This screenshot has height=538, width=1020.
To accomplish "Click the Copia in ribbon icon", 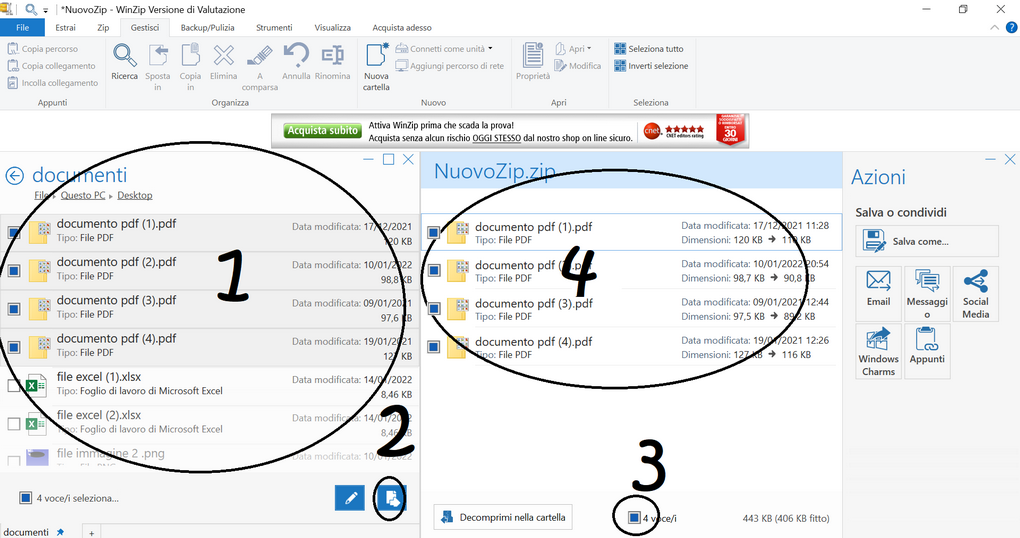I will [190, 67].
